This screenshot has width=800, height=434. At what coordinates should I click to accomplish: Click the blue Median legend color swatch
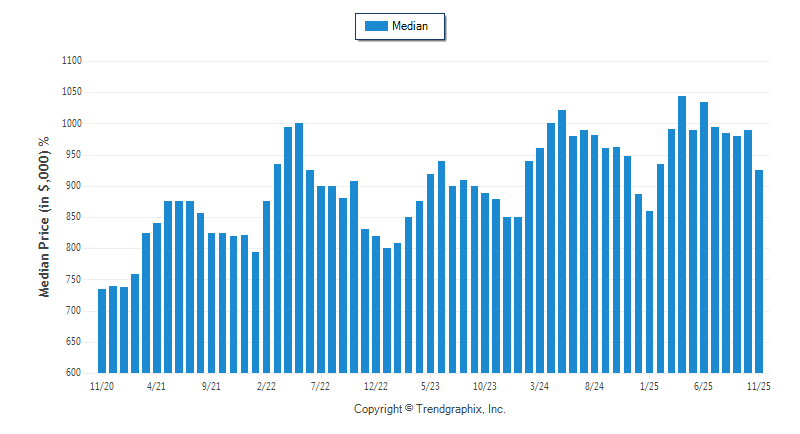(x=376, y=26)
